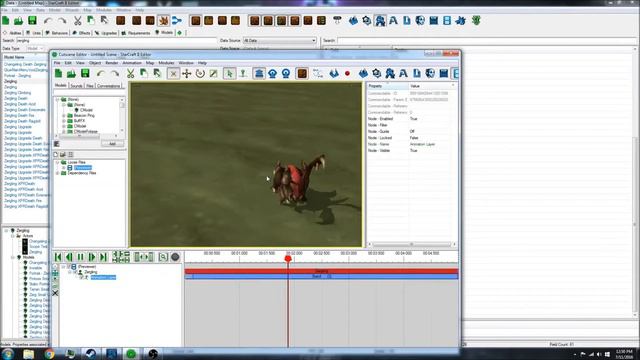Open Data Source dropdown in Data window

point(280,40)
